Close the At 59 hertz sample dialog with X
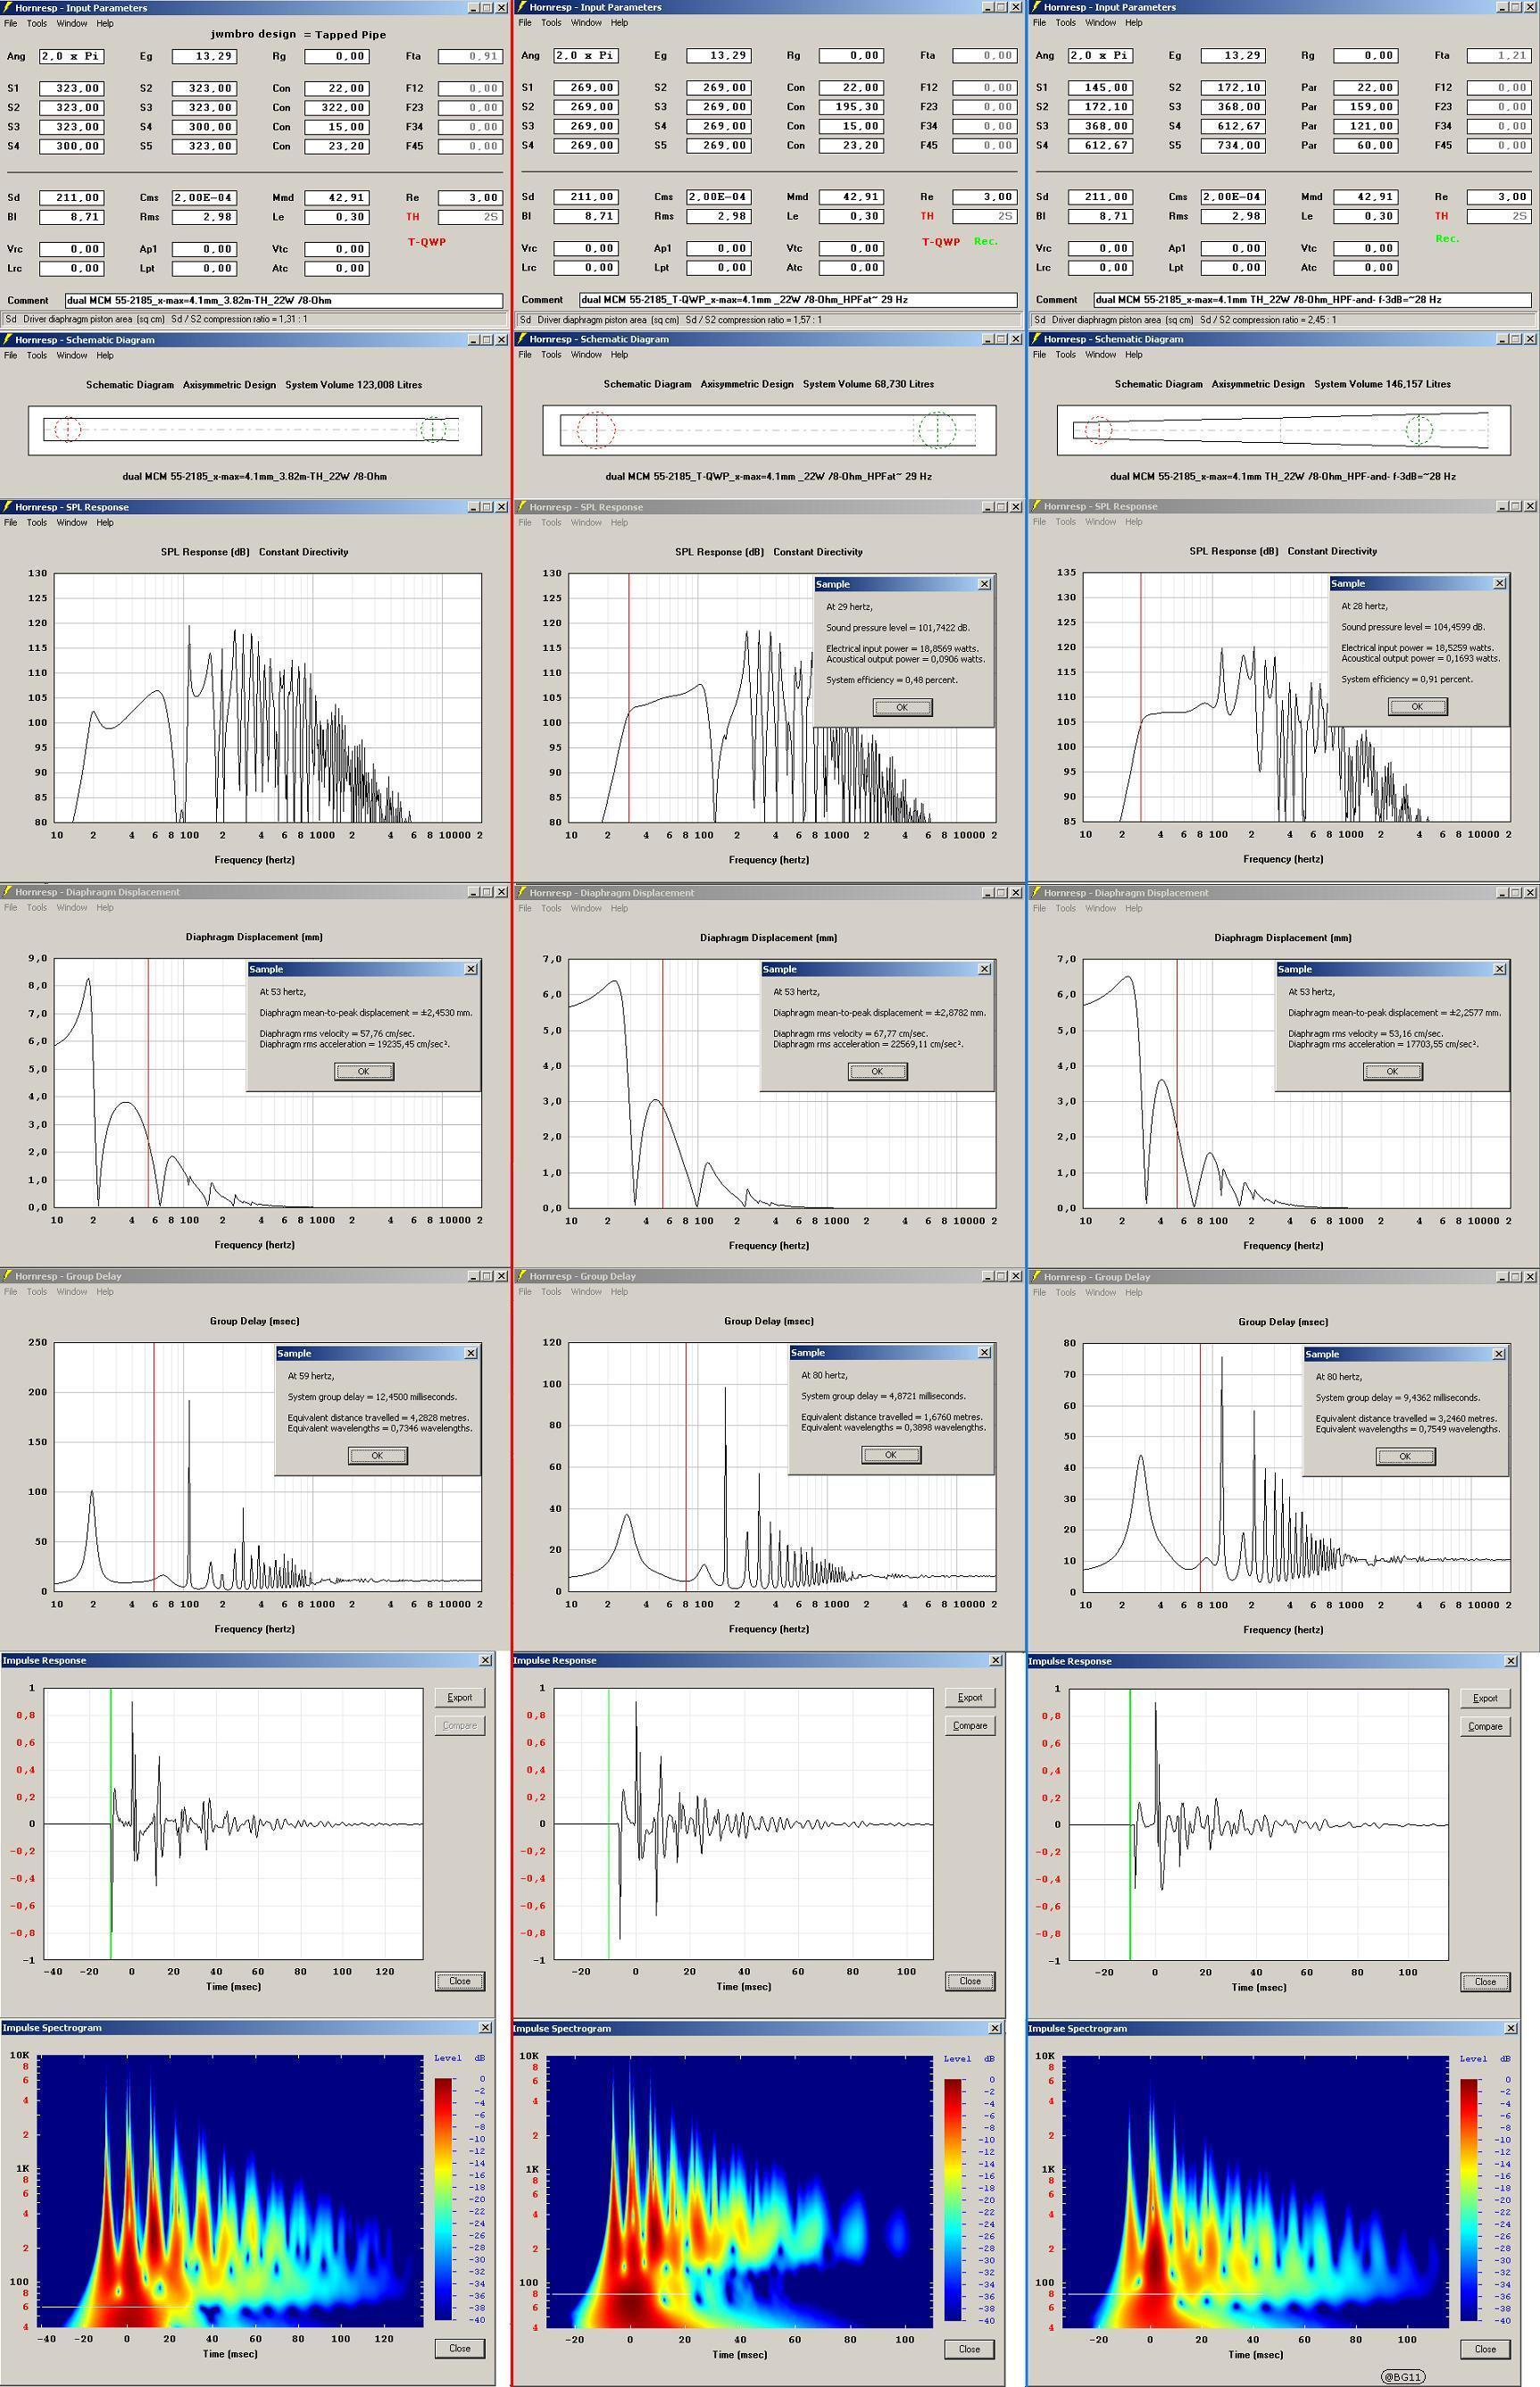This screenshot has width=1540, height=2387. pyautogui.click(x=471, y=1353)
